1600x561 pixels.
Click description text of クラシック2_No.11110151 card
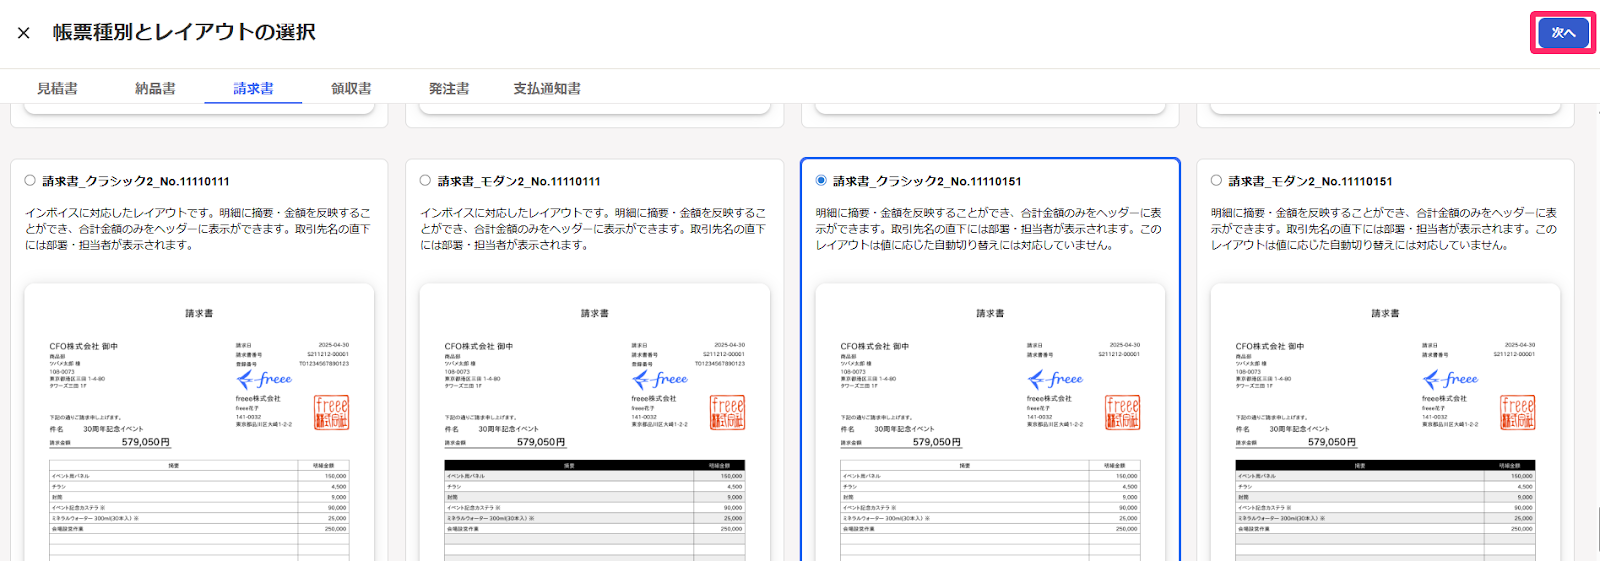[989, 229]
